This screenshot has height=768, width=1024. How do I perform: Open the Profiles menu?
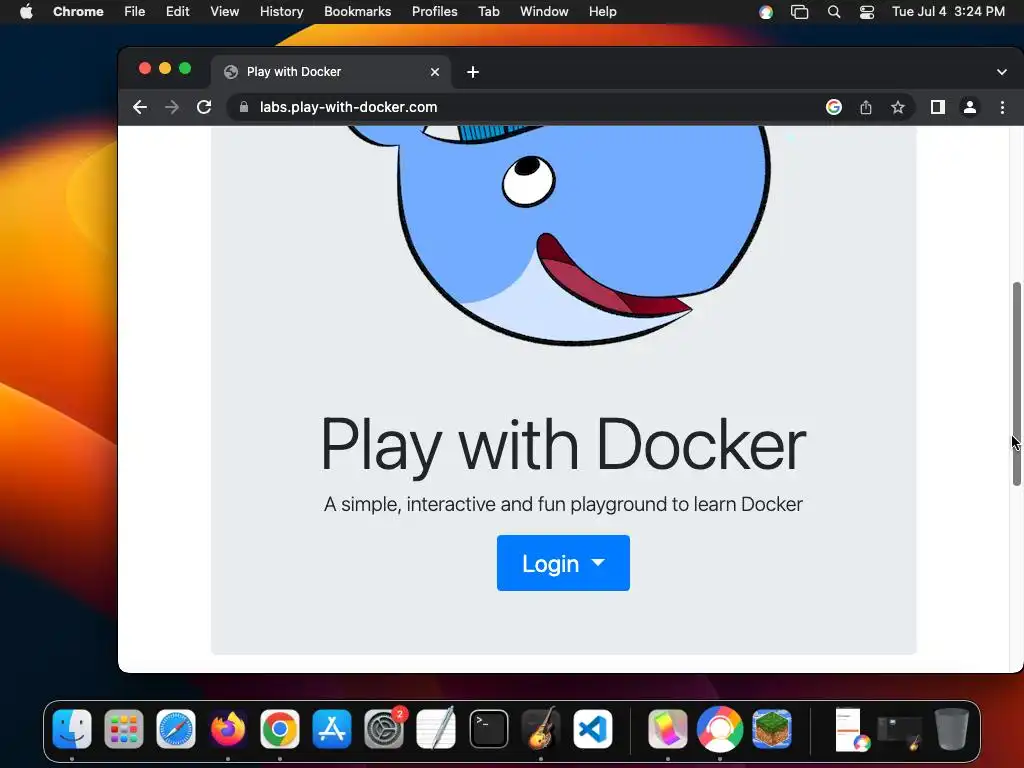click(434, 12)
